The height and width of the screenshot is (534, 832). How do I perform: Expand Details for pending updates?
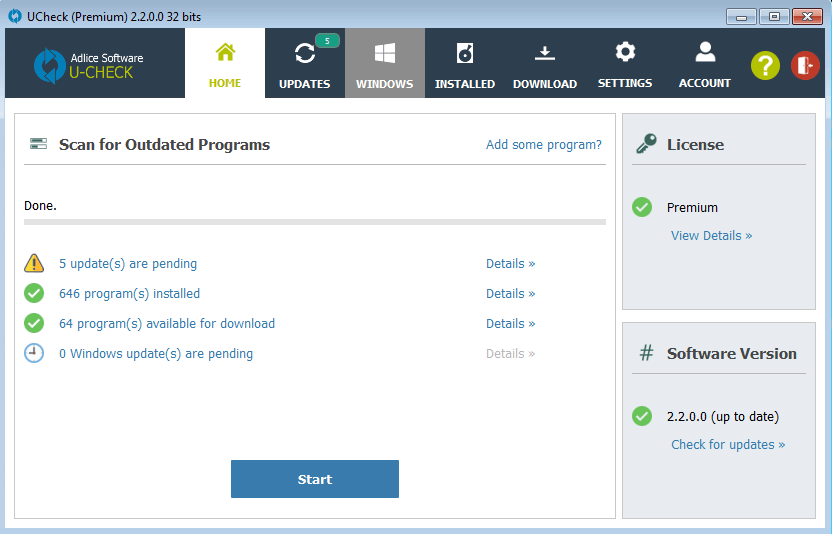coord(510,264)
